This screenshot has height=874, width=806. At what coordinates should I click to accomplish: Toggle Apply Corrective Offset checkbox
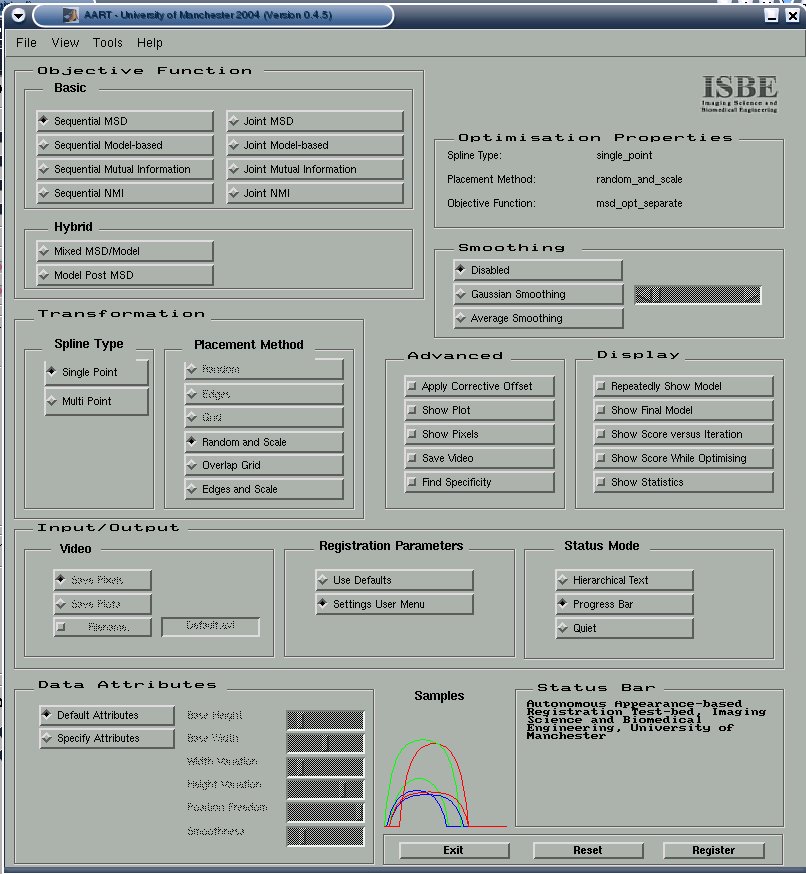click(479, 386)
